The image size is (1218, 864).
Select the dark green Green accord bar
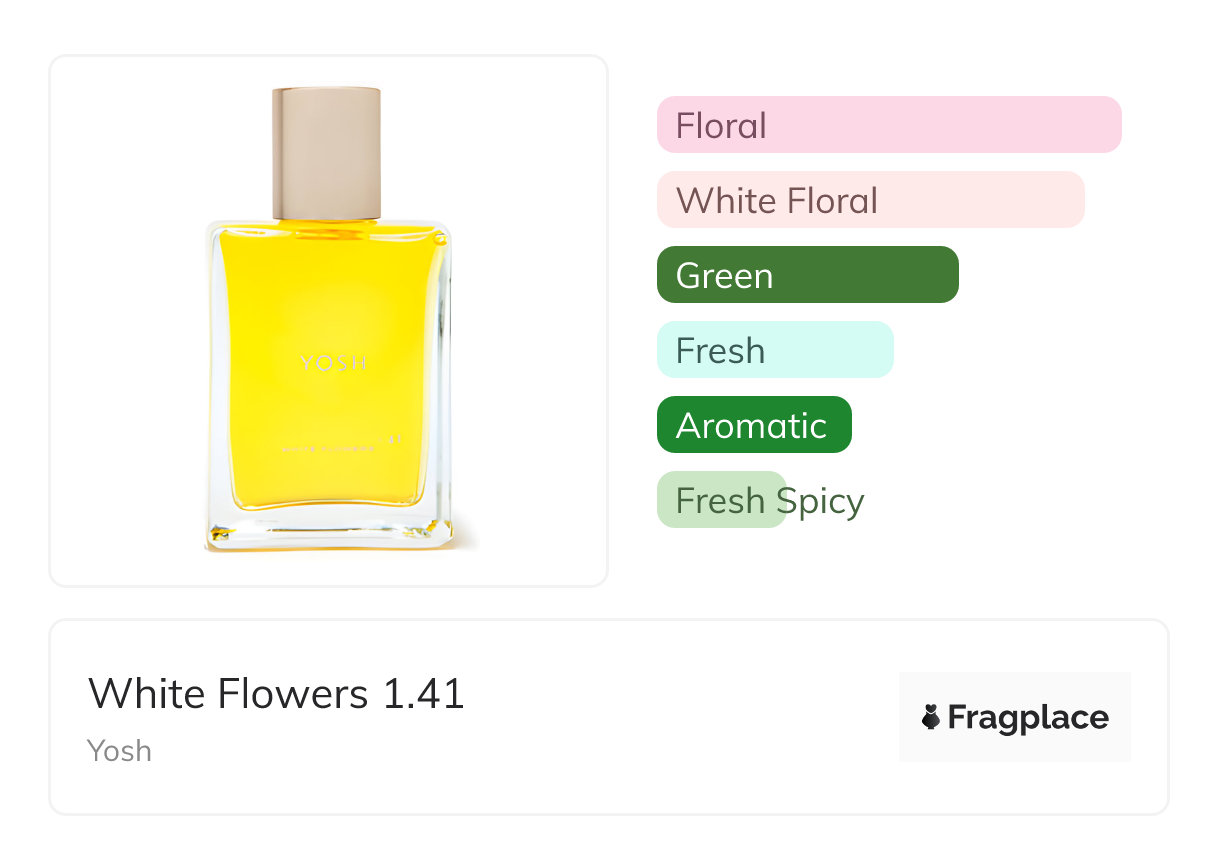tap(807, 275)
